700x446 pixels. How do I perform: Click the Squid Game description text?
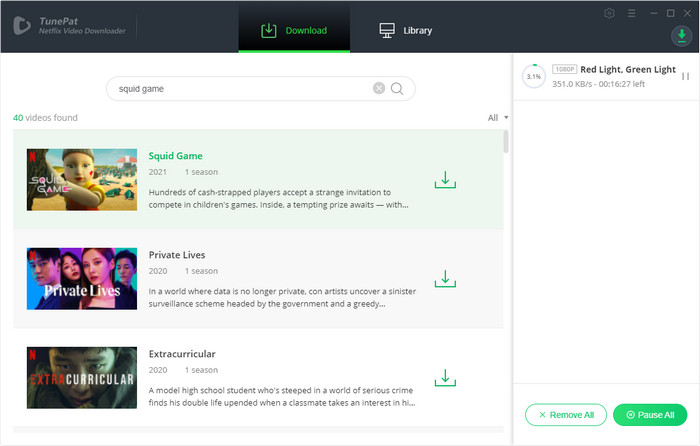point(279,199)
